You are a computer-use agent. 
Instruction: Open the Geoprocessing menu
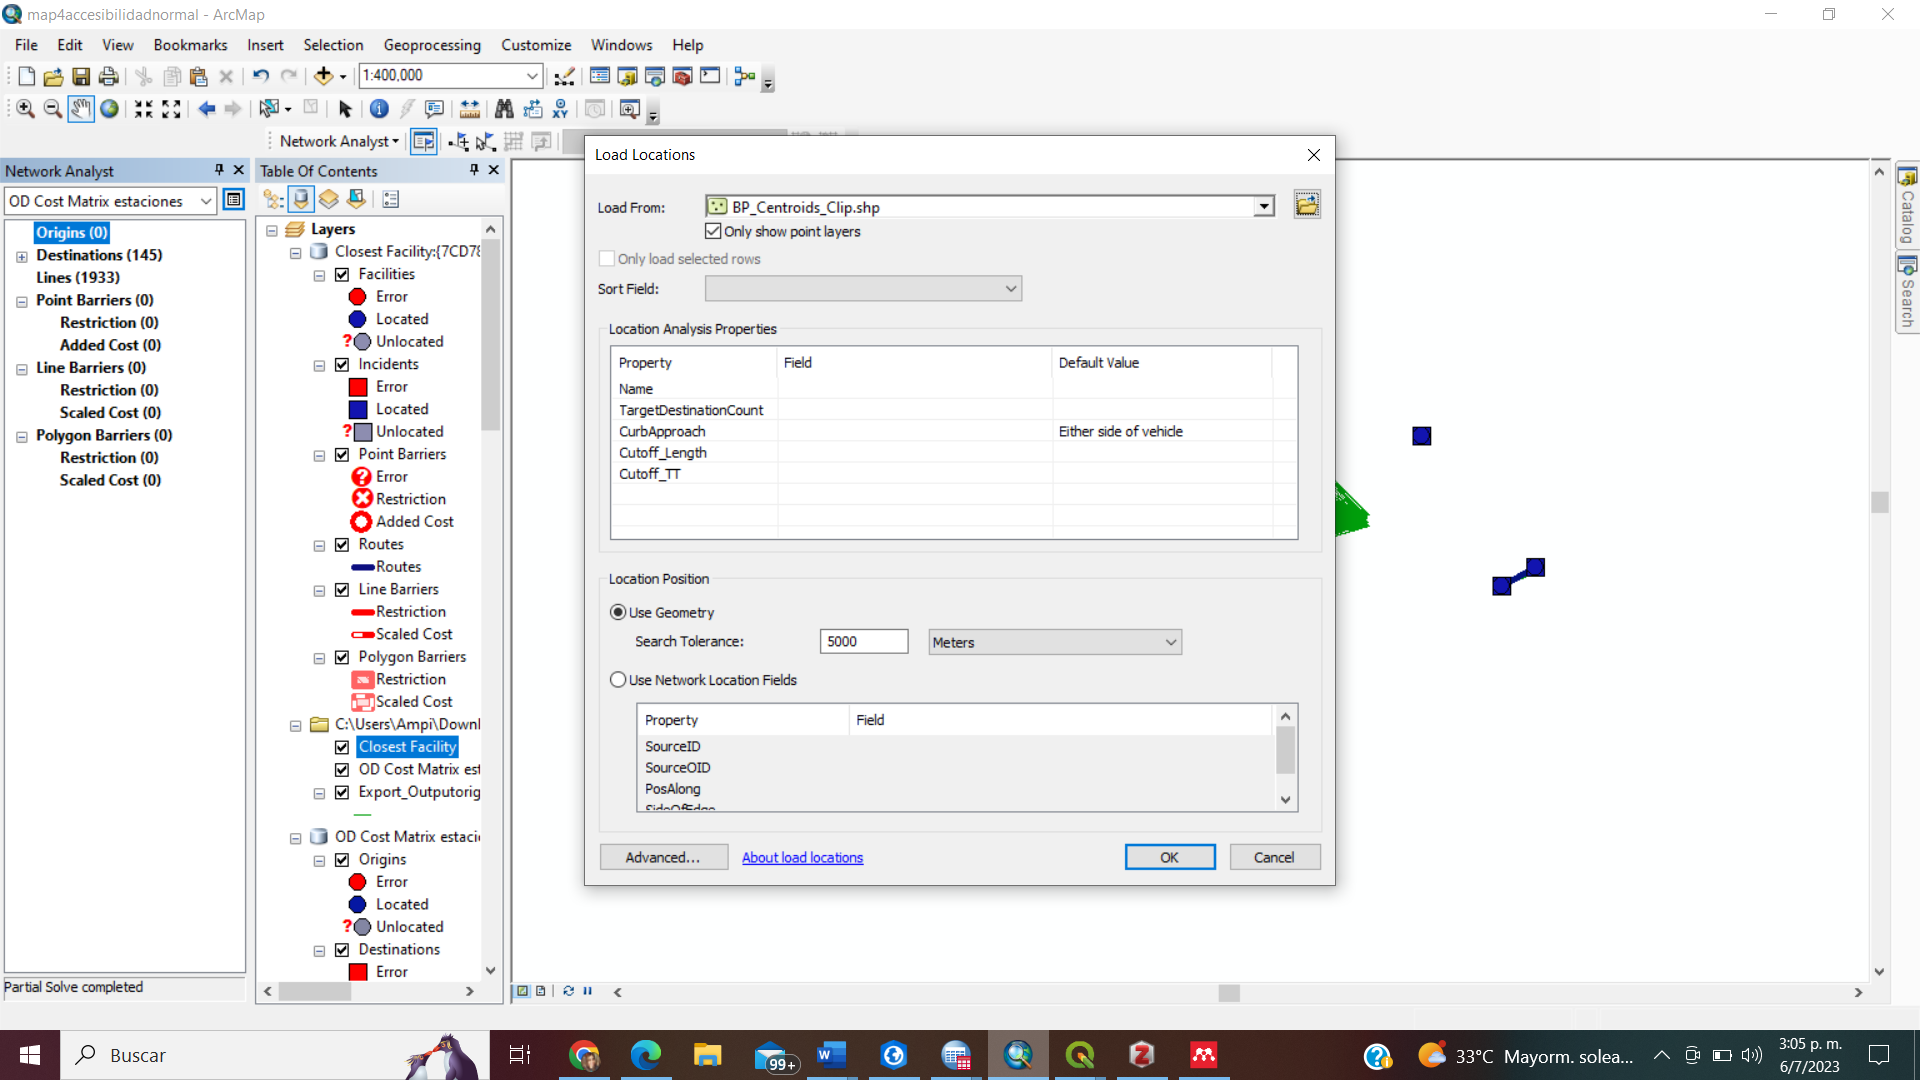(432, 45)
